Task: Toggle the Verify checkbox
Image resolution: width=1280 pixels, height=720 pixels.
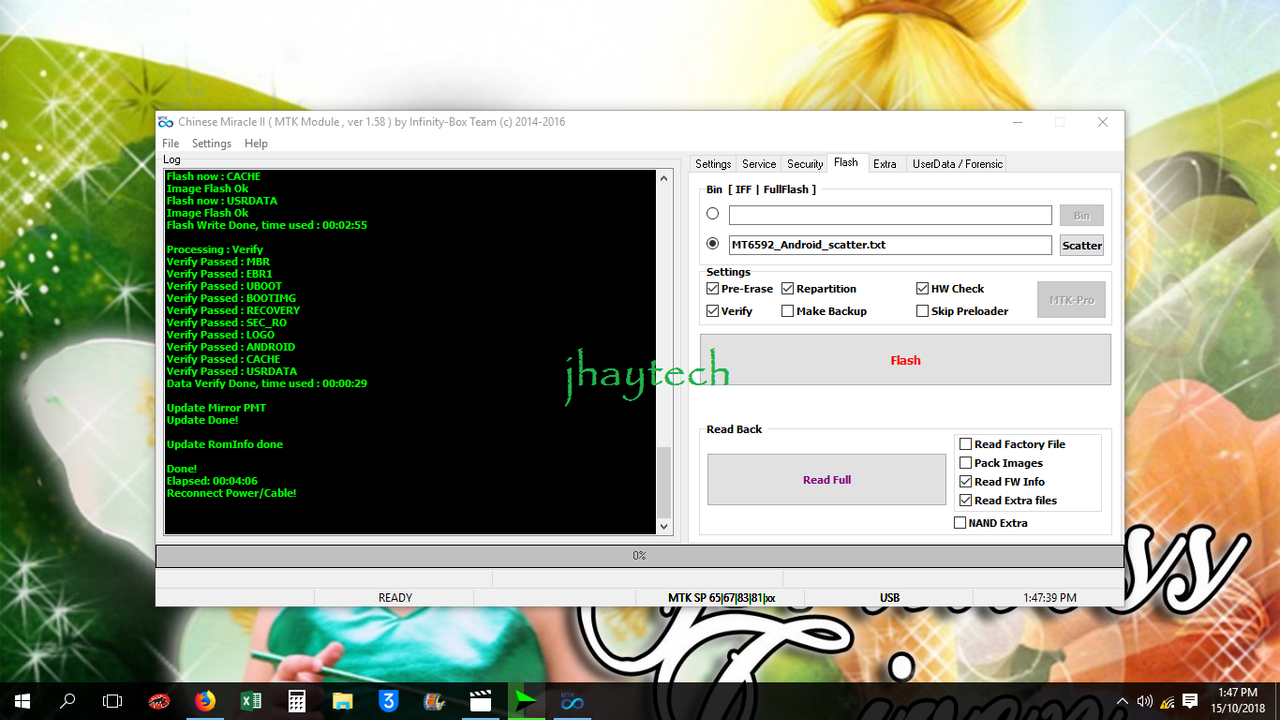Action: 713,311
